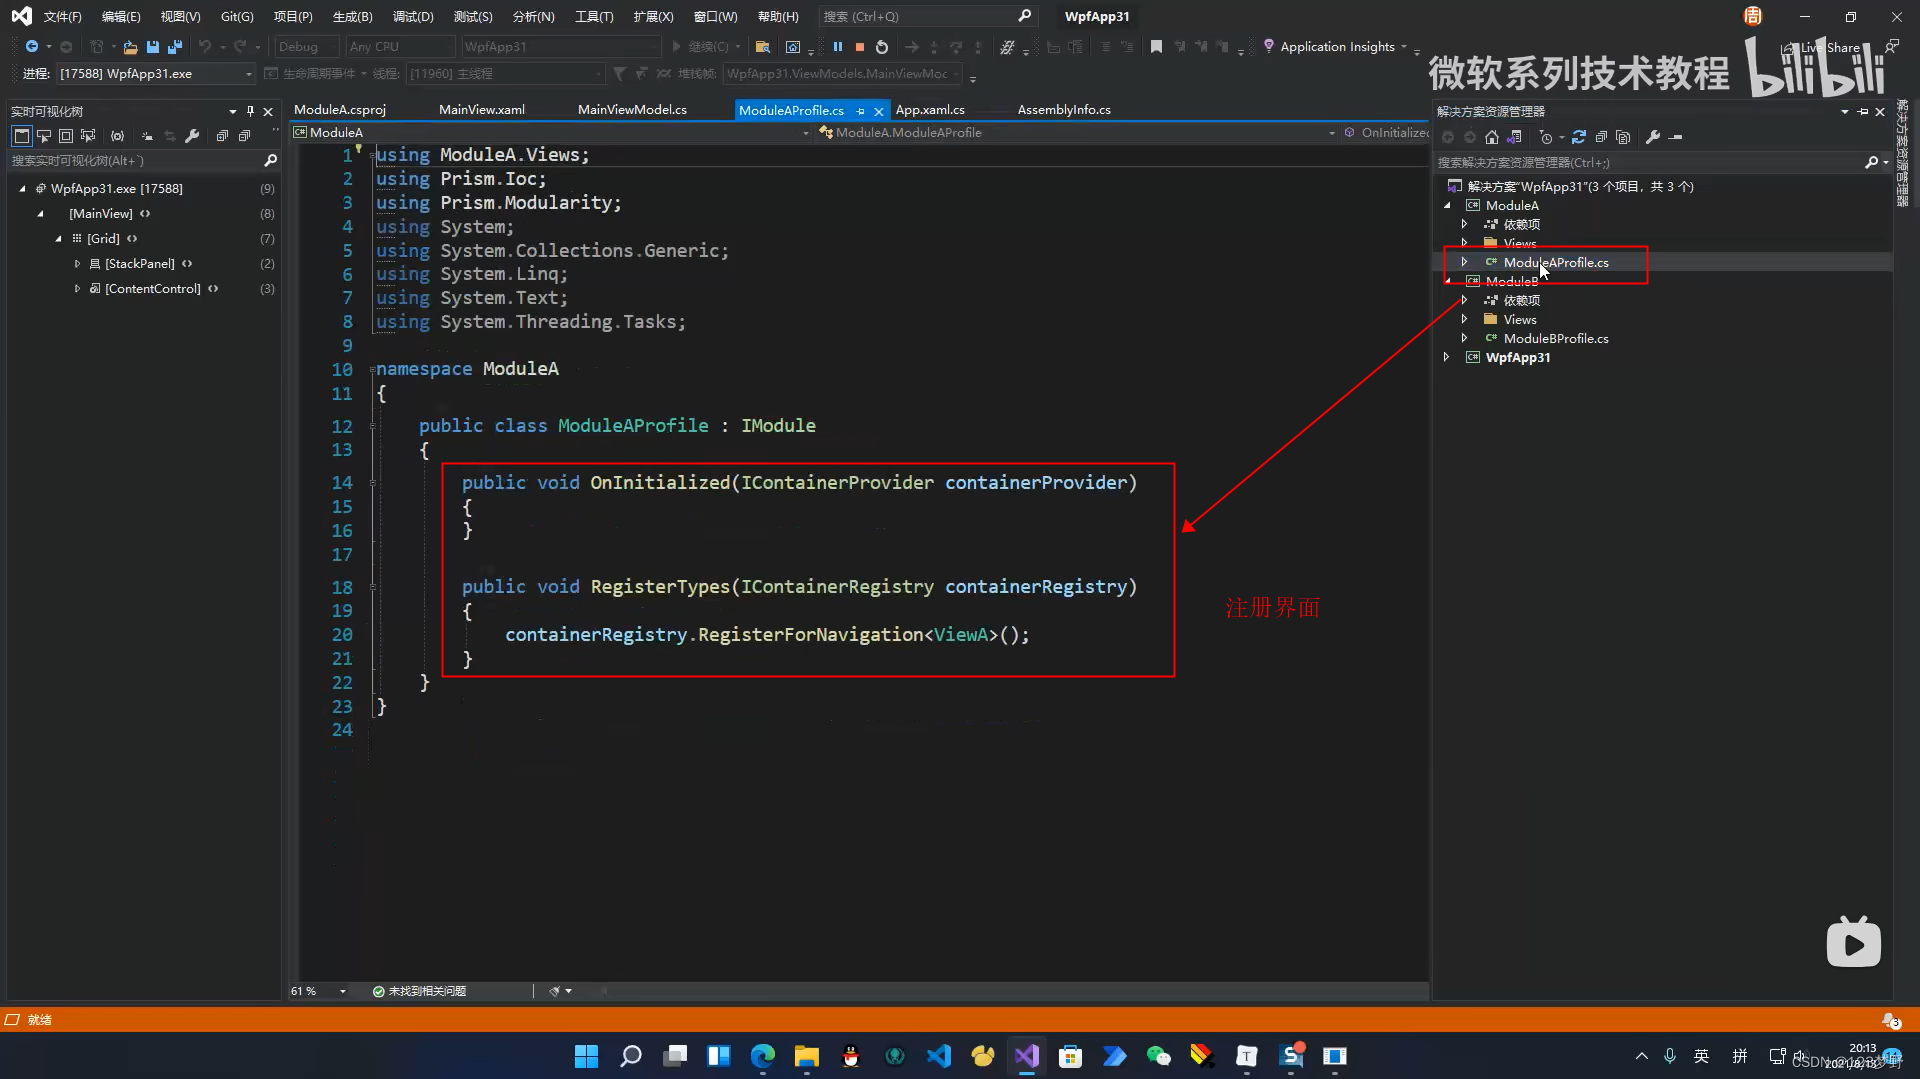Save the current file with the save icon
Viewport: 1920px width, 1079px height.
[x=153, y=47]
